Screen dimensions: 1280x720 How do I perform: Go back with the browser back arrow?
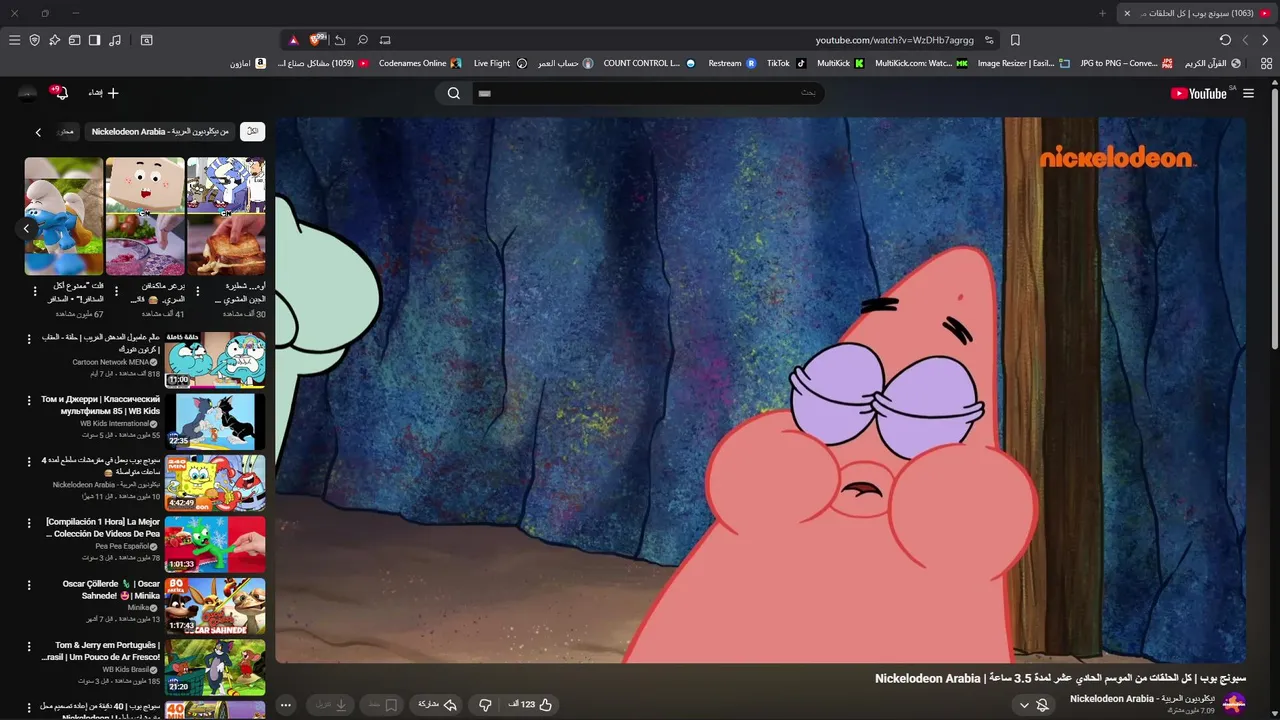click(1265, 40)
